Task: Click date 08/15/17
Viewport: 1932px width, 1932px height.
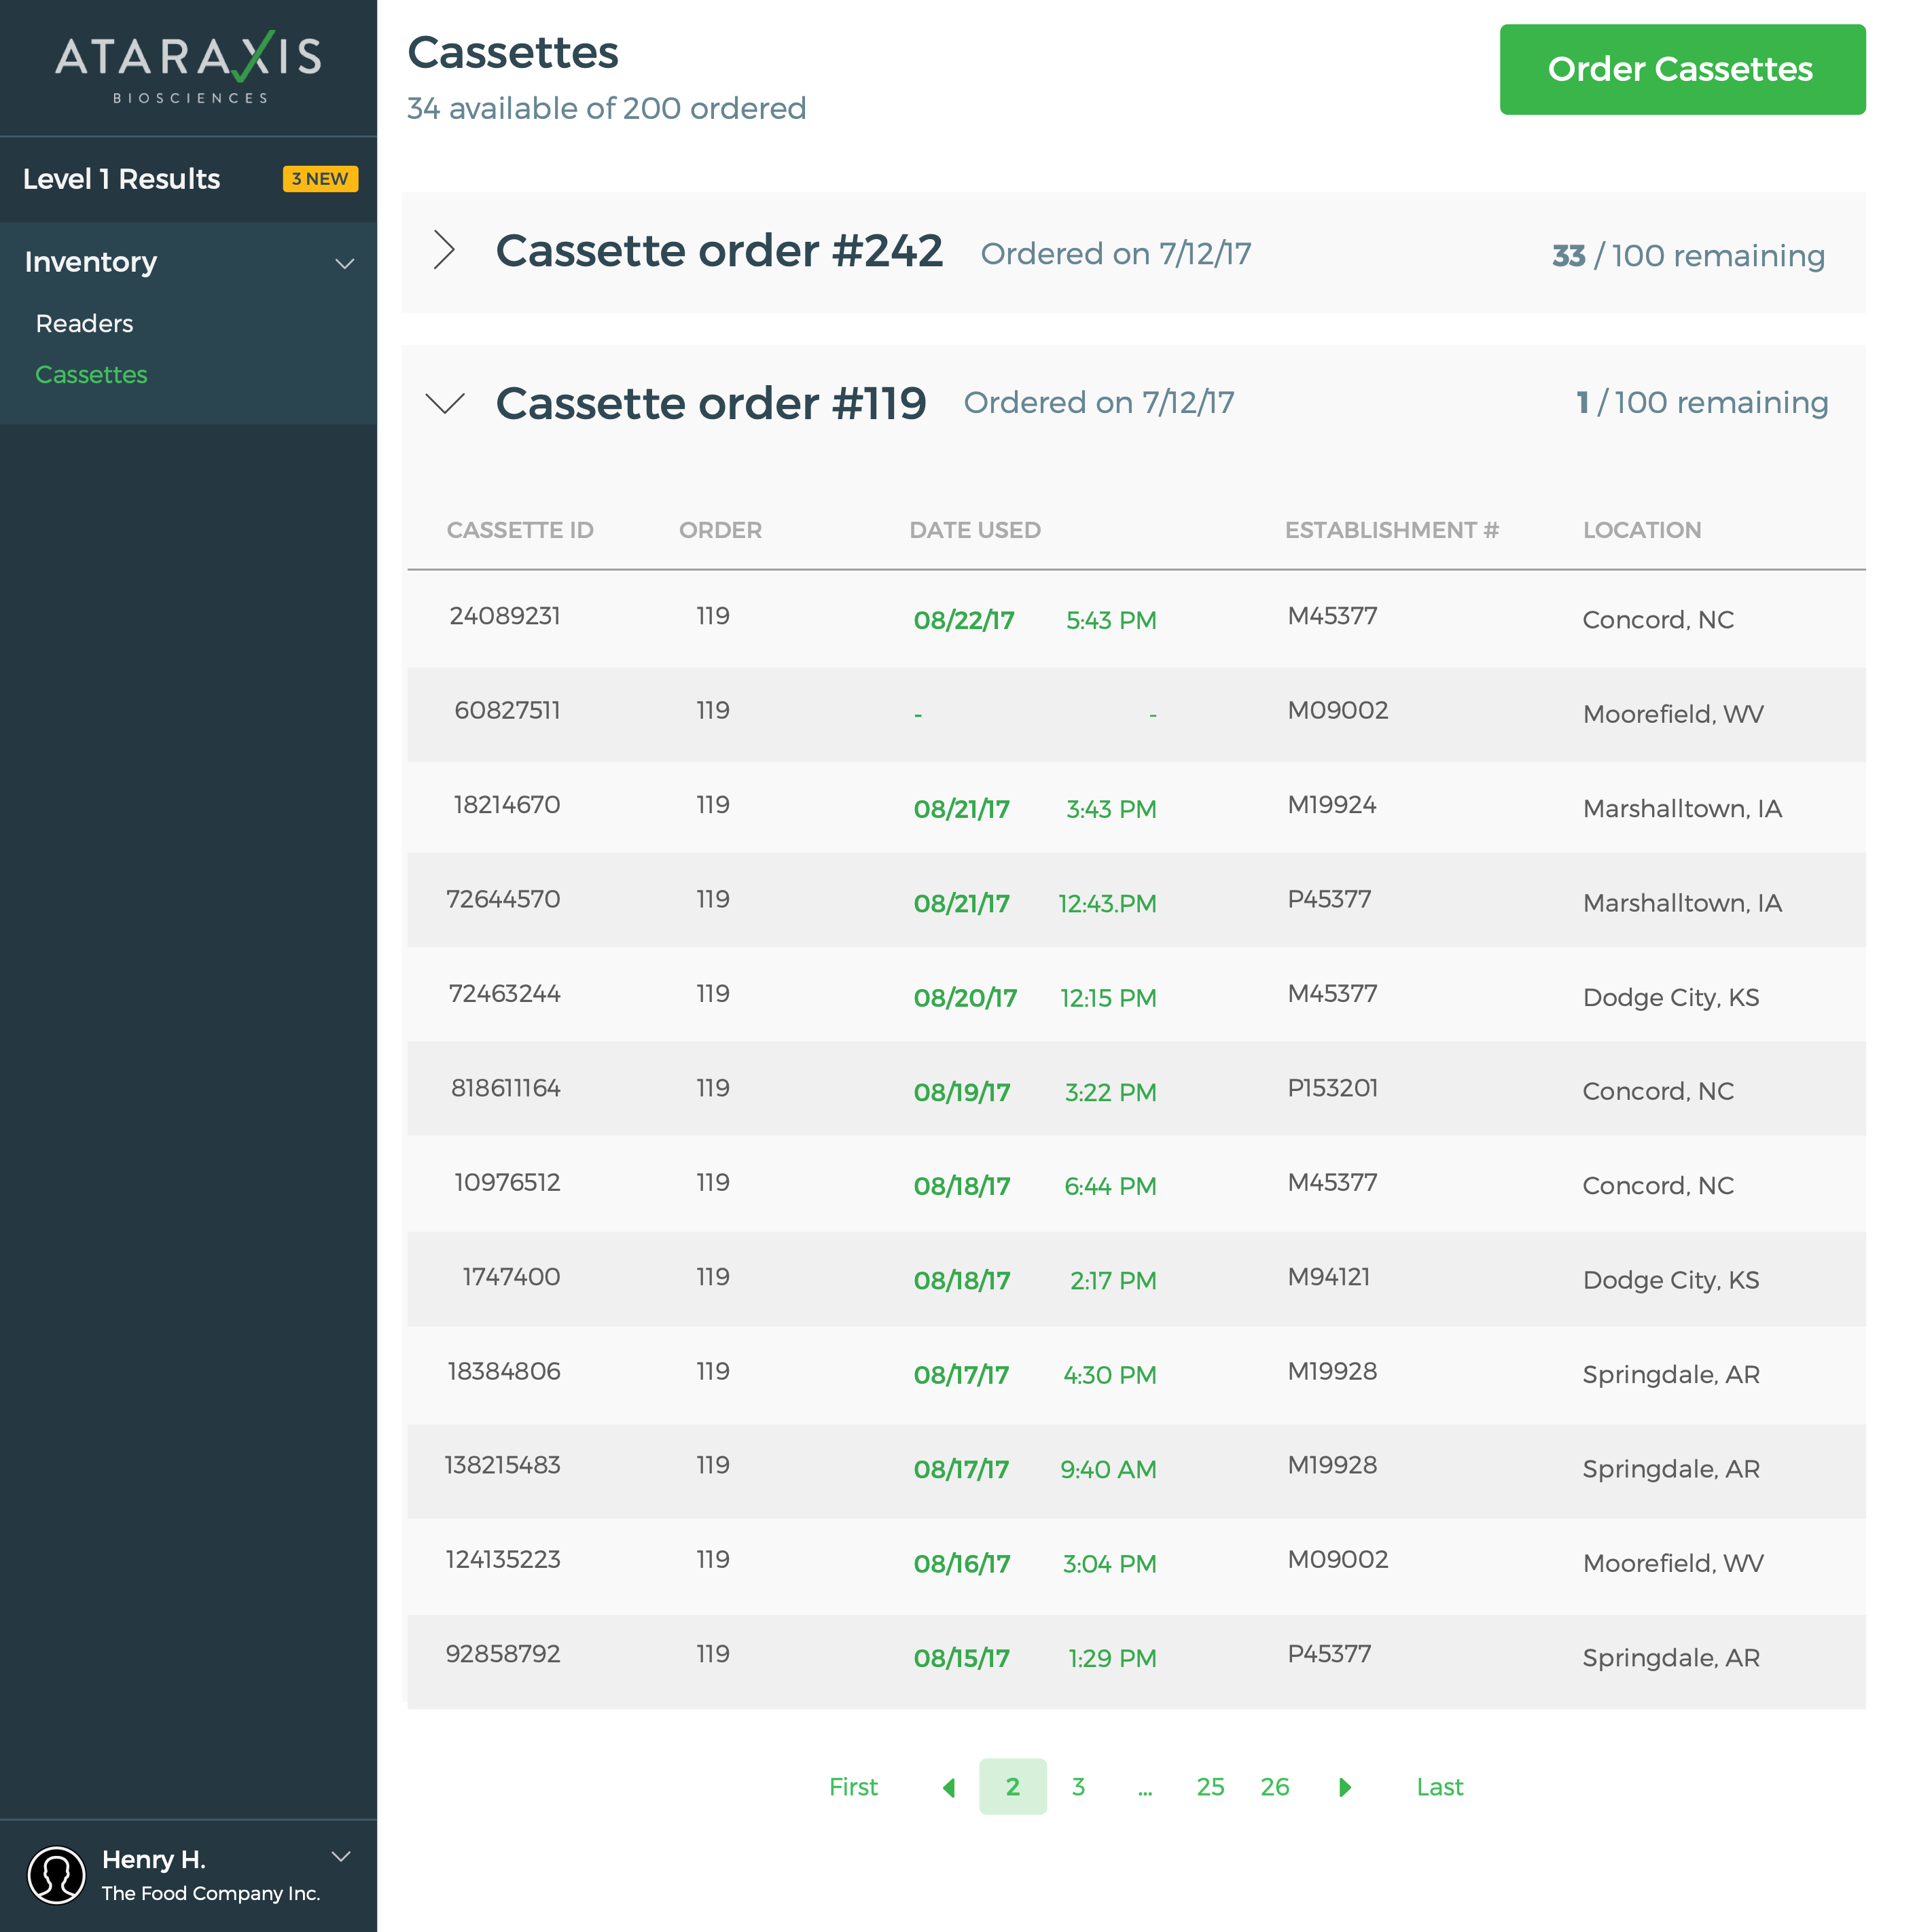Action: coord(962,1658)
